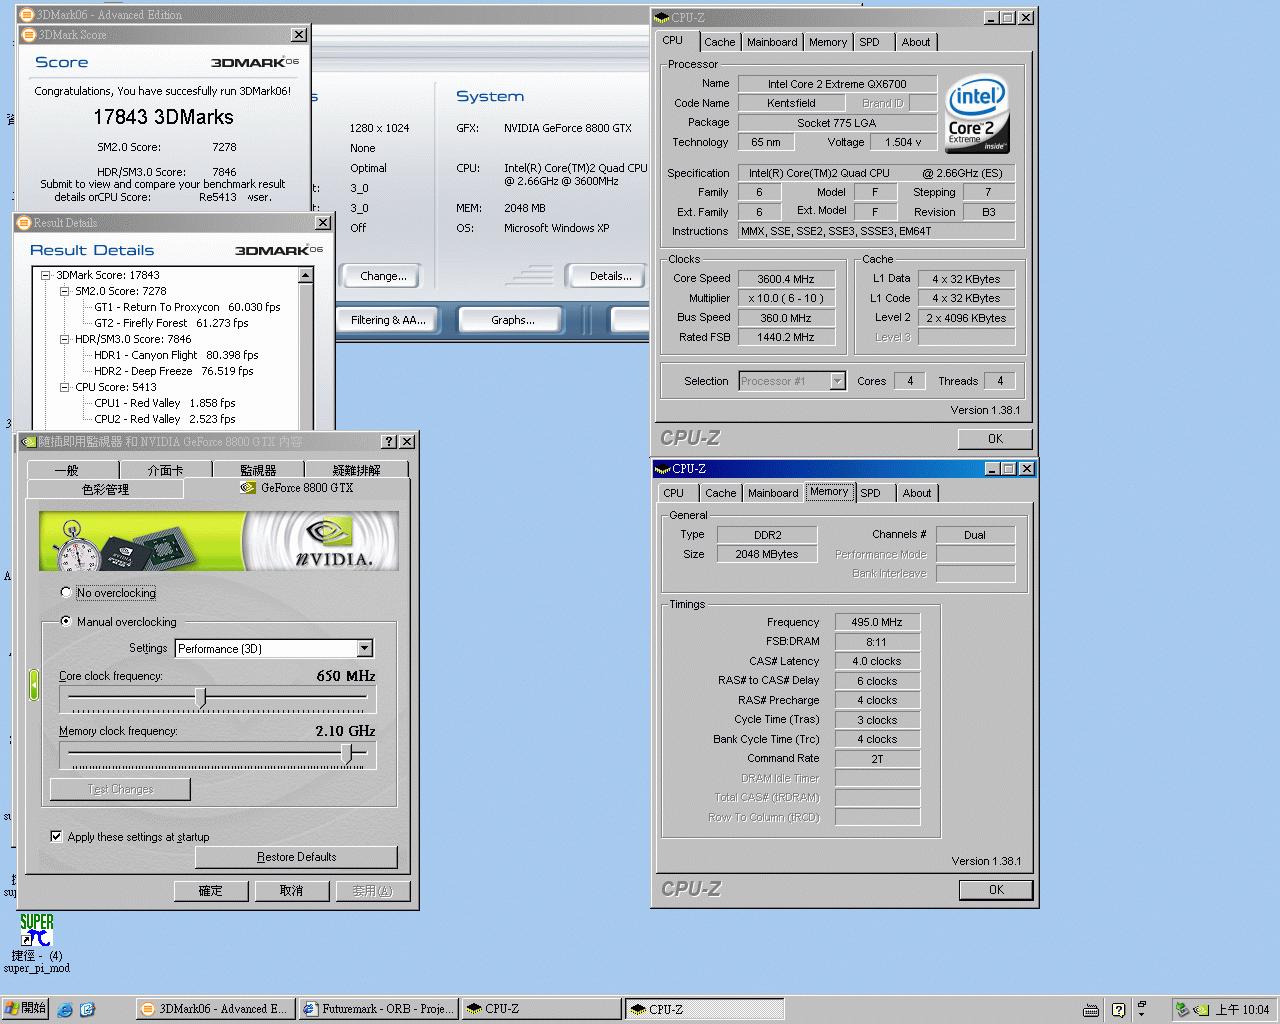Open the Memory tab in the upper CPU-Z
Screen dimensions: 1280x1024
pos(828,42)
